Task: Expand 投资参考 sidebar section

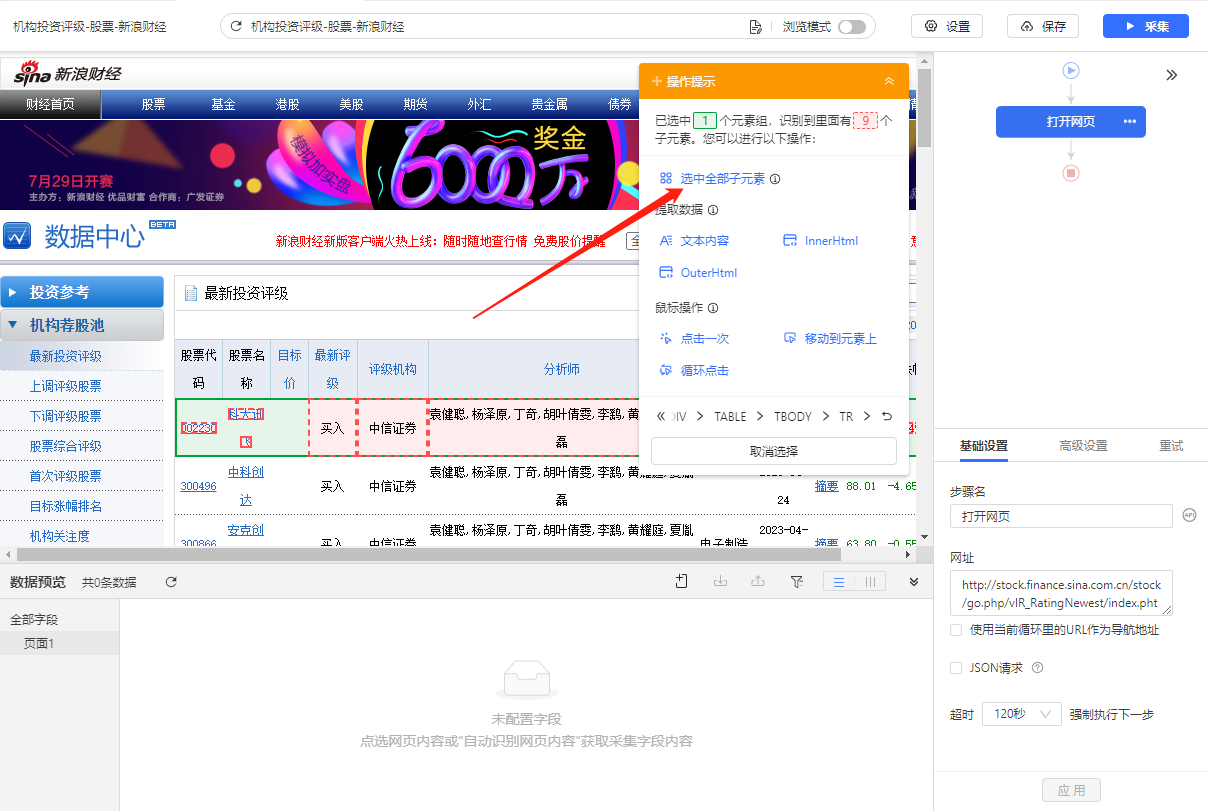Action: pos(82,292)
